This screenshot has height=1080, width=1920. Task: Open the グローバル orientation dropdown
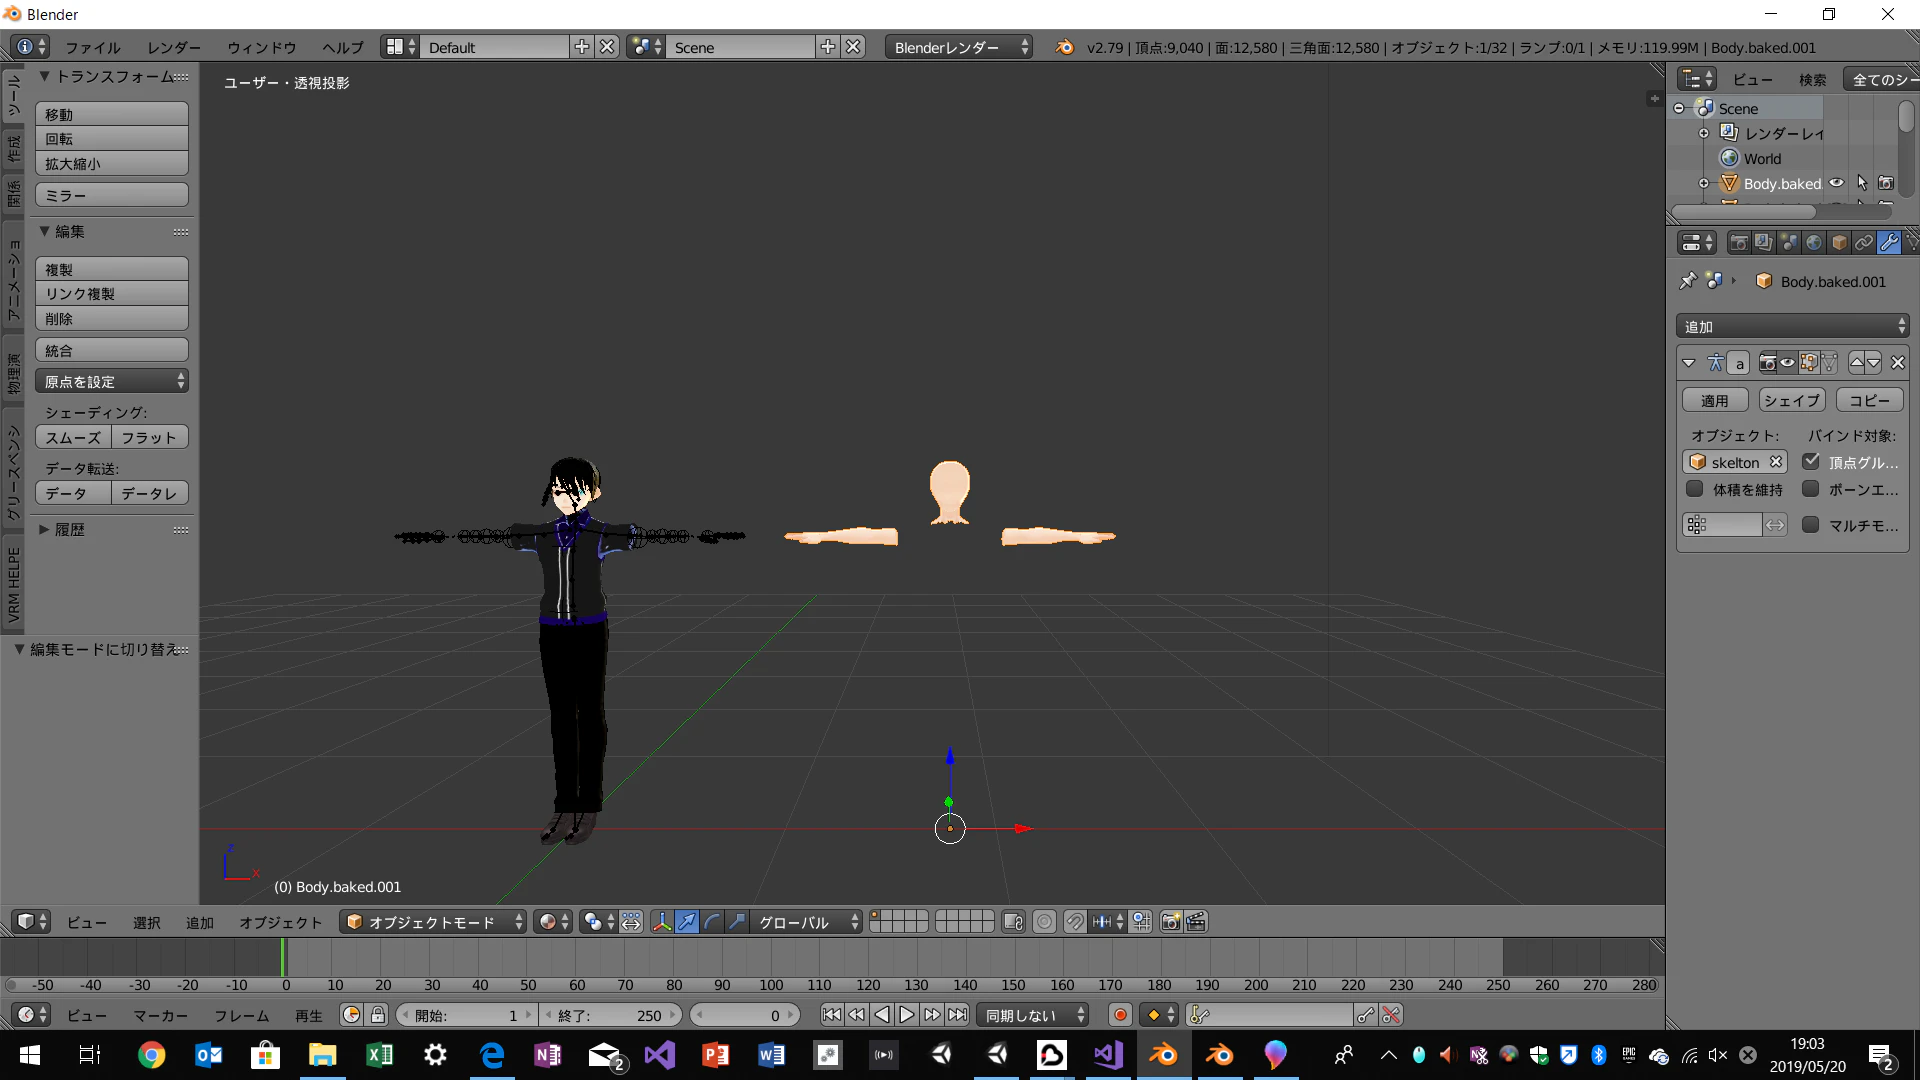point(806,922)
